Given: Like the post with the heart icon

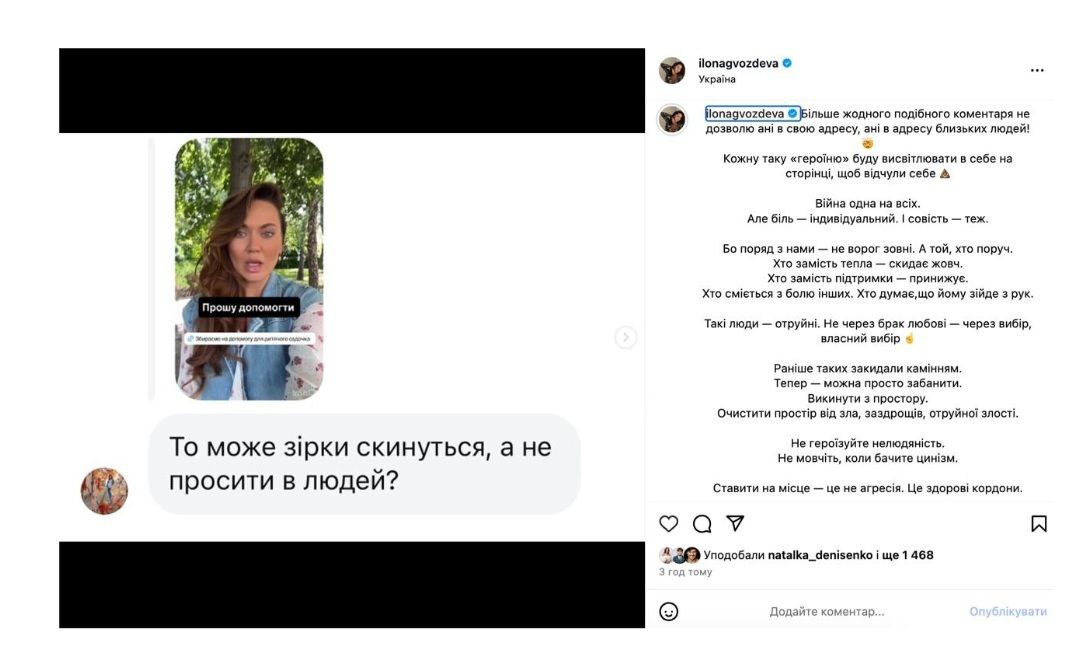Looking at the screenshot, I should click(x=668, y=524).
